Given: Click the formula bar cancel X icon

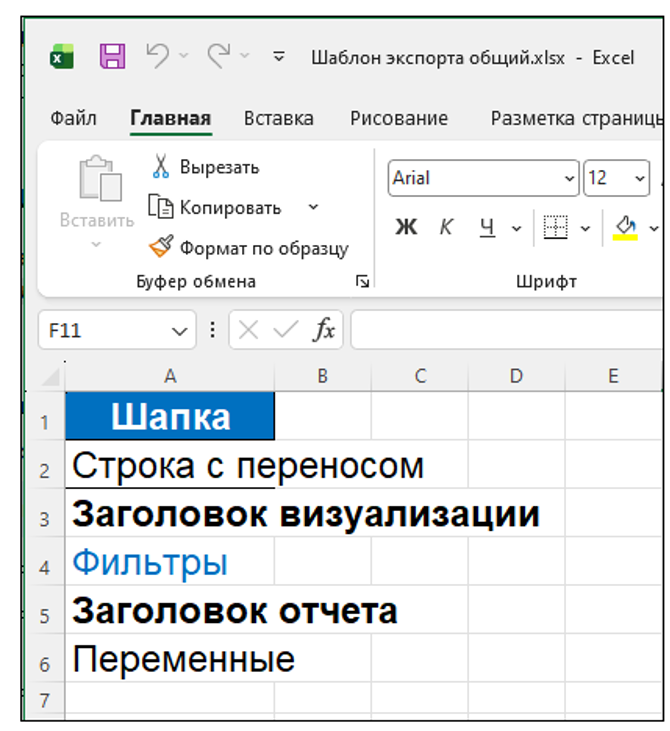Looking at the screenshot, I should pyautogui.click(x=248, y=331).
